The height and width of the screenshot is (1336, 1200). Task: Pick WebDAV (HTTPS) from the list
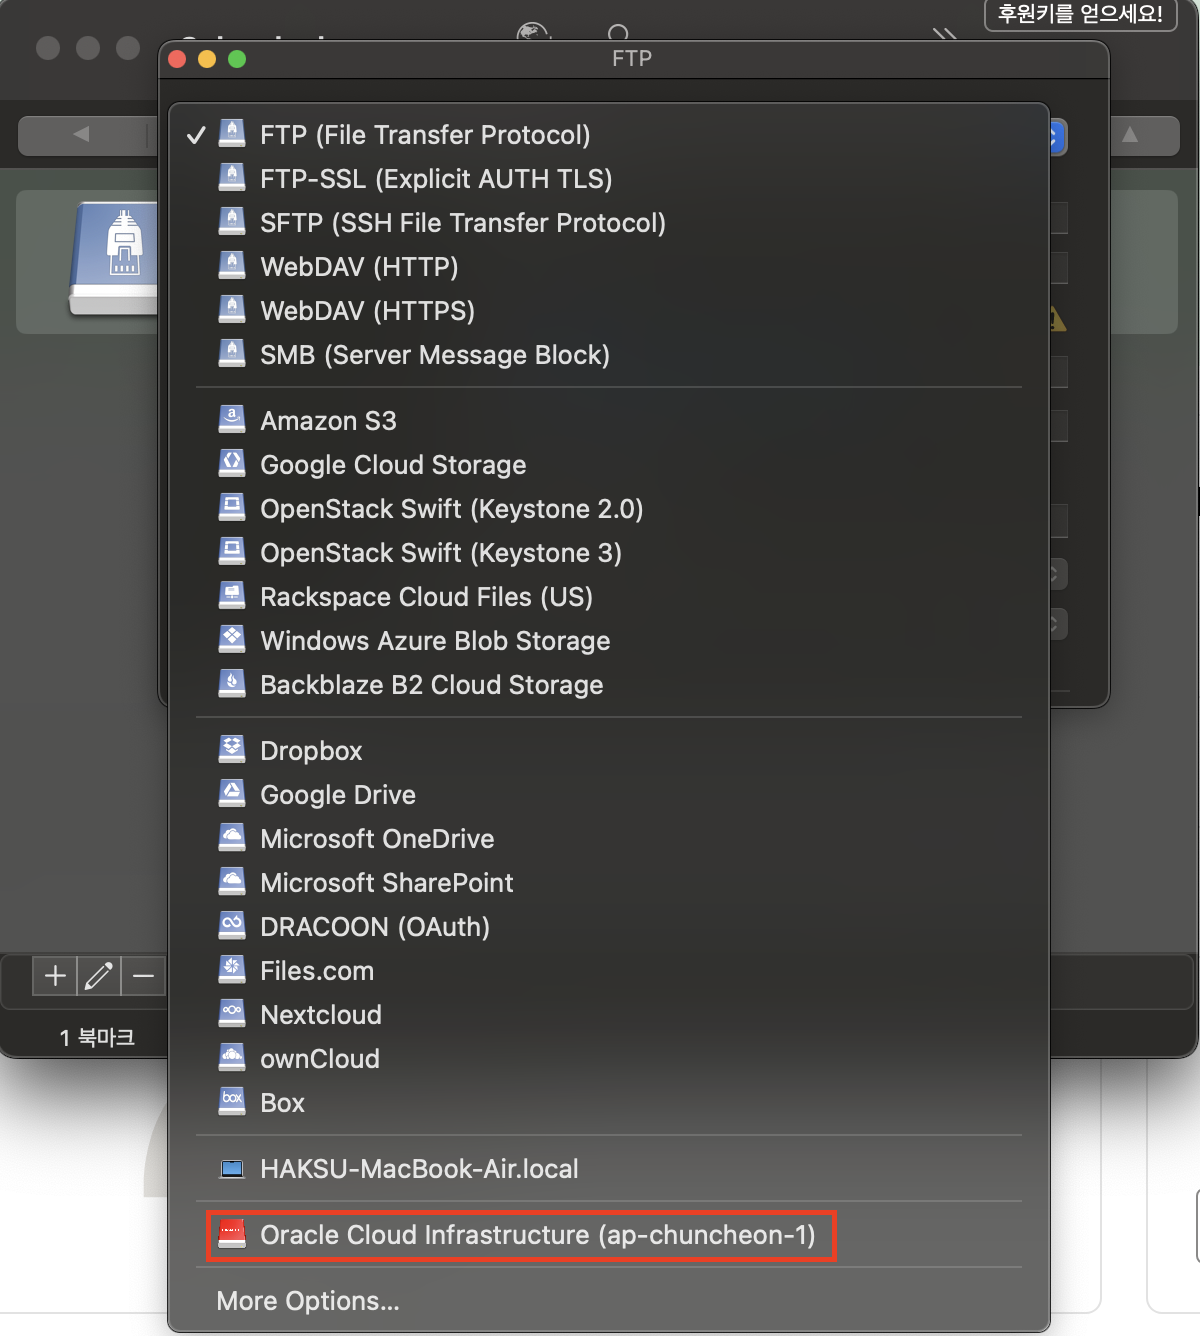click(609, 311)
